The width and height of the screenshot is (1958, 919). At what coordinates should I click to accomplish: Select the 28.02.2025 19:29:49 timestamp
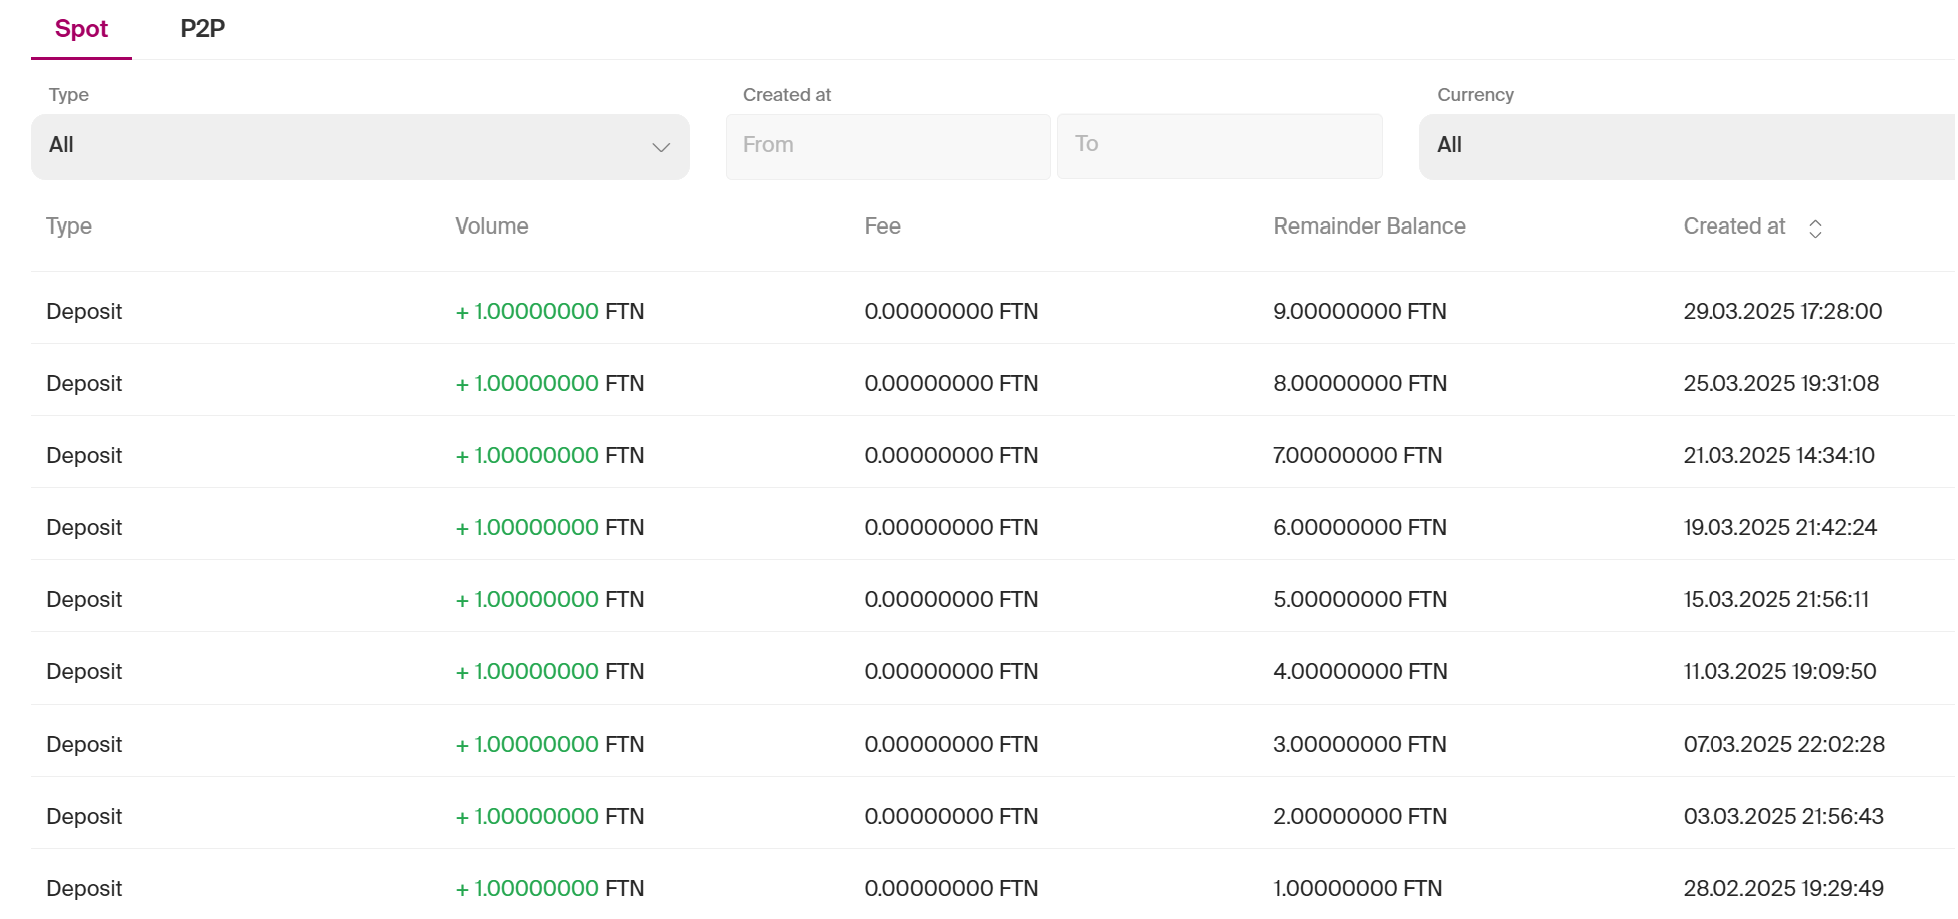click(1784, 889)
